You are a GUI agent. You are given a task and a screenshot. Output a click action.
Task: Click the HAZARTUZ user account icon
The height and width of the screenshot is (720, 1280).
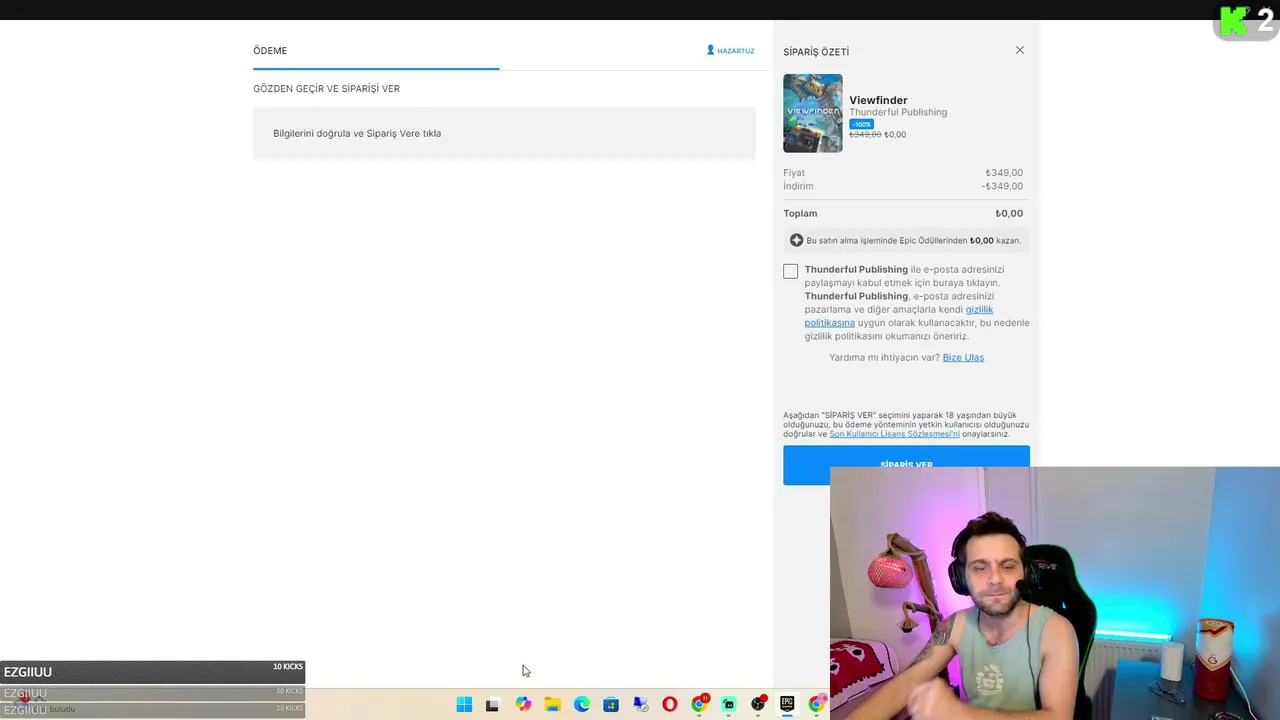coord(711,50)
